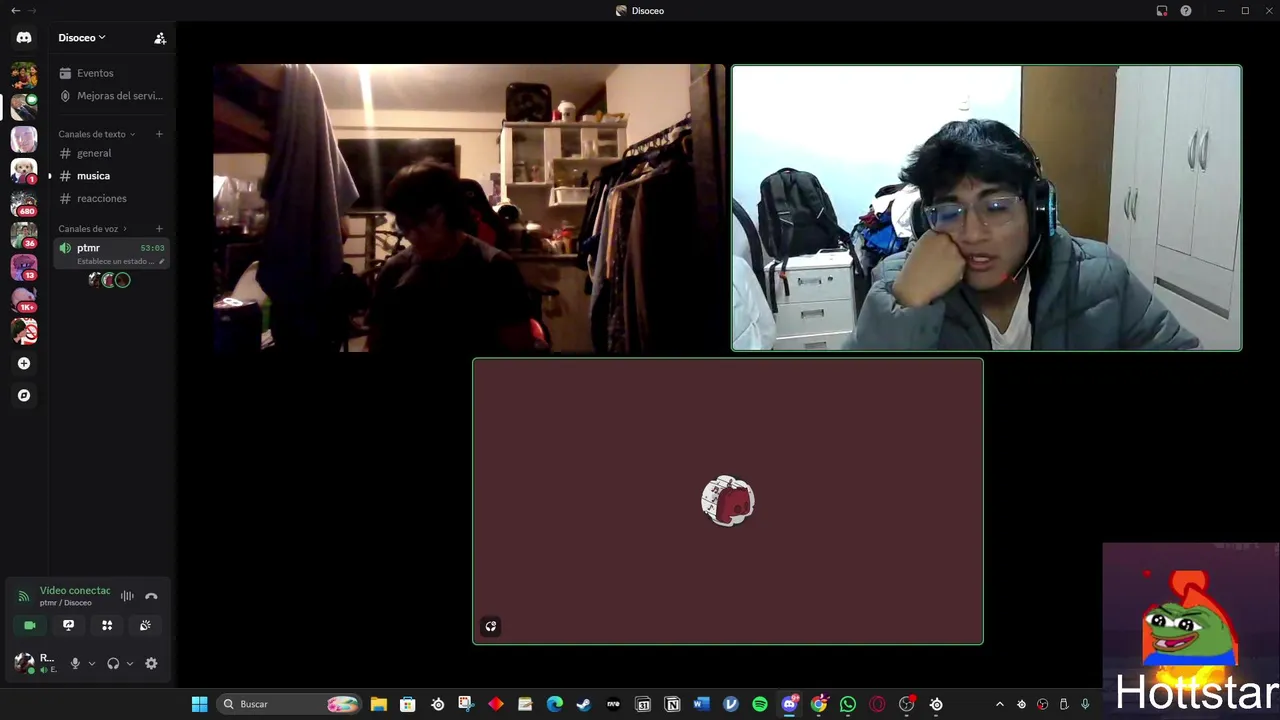Focus the avatar-only participant tile

[x=728, y=501]
